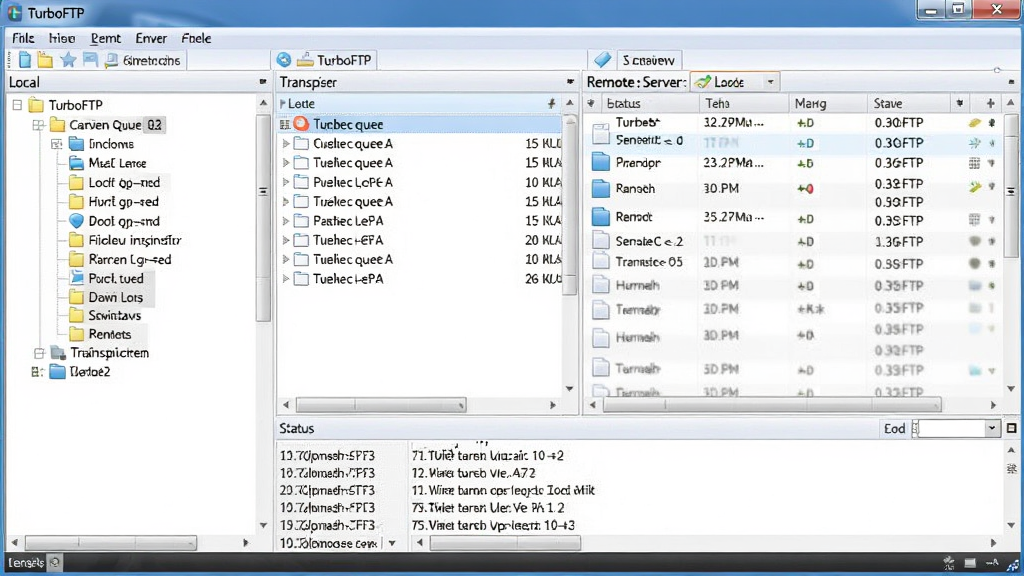The height and width of the screenshot is (576, 1024).
Task: Click the Status log horizontal scrollbar
Action: tap(505, 543)
